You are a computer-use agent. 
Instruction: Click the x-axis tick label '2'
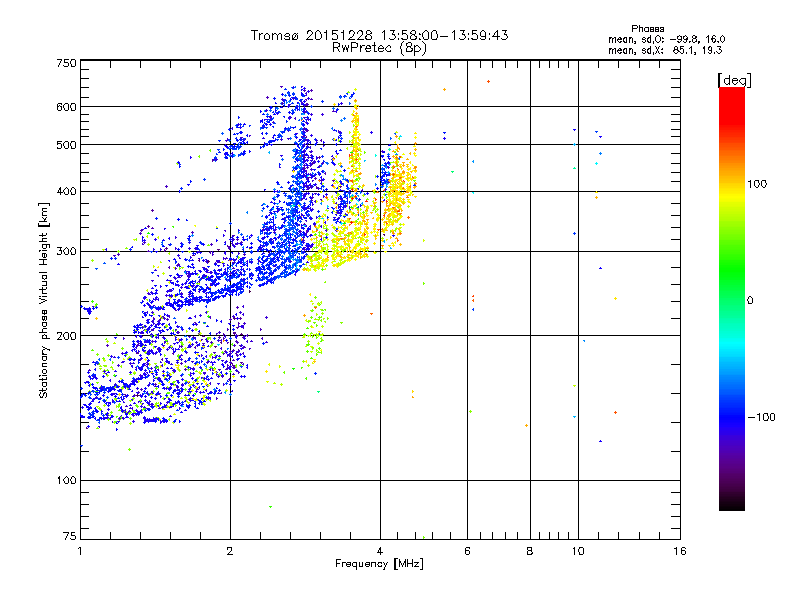(x=230, y=551)
